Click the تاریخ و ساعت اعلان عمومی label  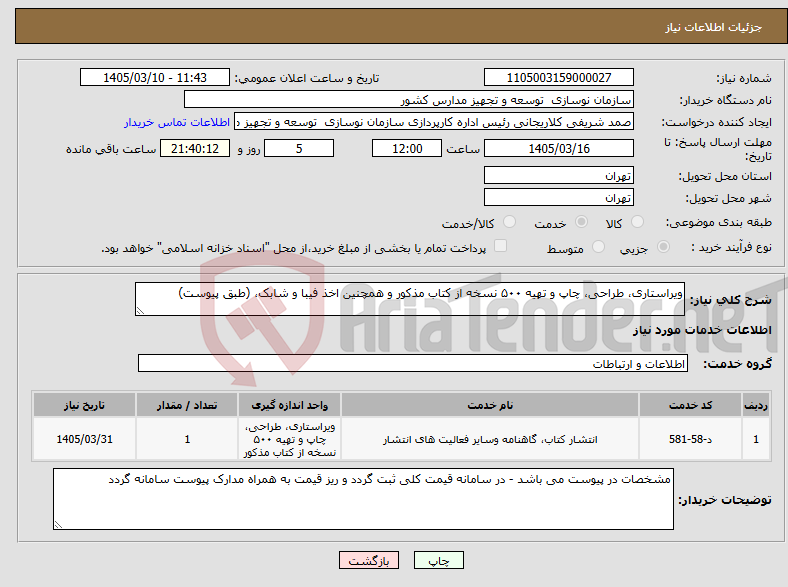[307, 78]
